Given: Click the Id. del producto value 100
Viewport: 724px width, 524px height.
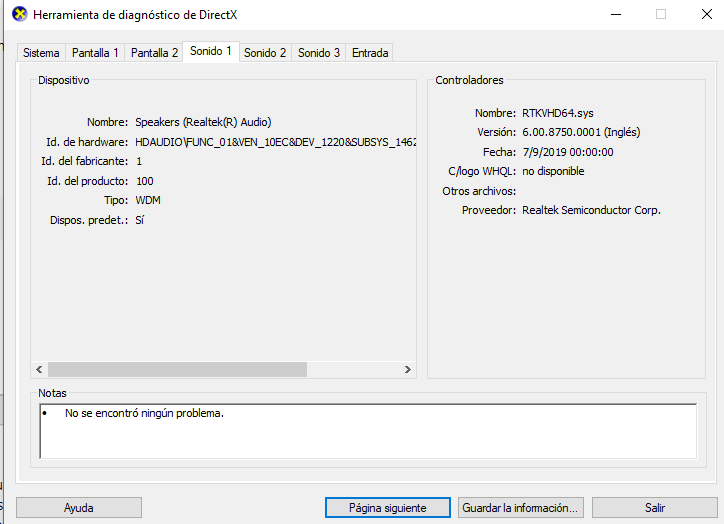Looking at the screenshot, I should click(x=145, y=181).
